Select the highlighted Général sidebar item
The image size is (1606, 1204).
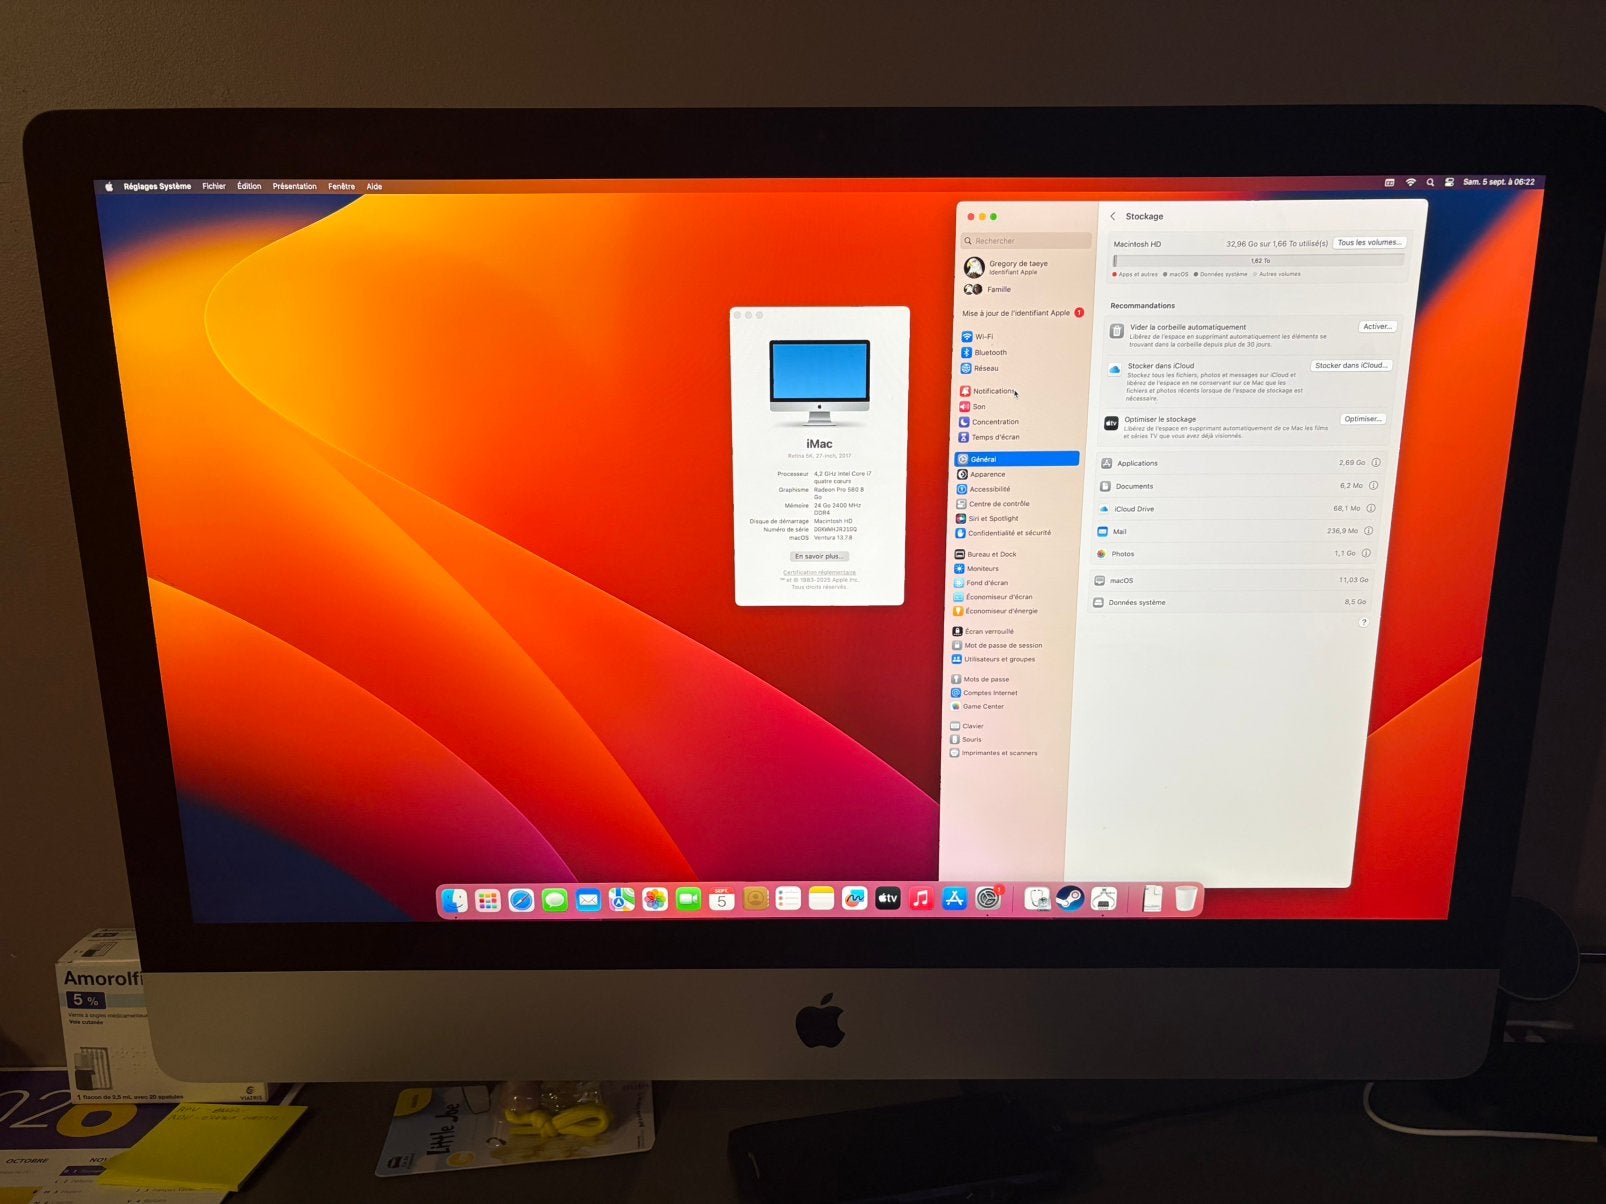pyautogui.click(x=1017, y=459)
